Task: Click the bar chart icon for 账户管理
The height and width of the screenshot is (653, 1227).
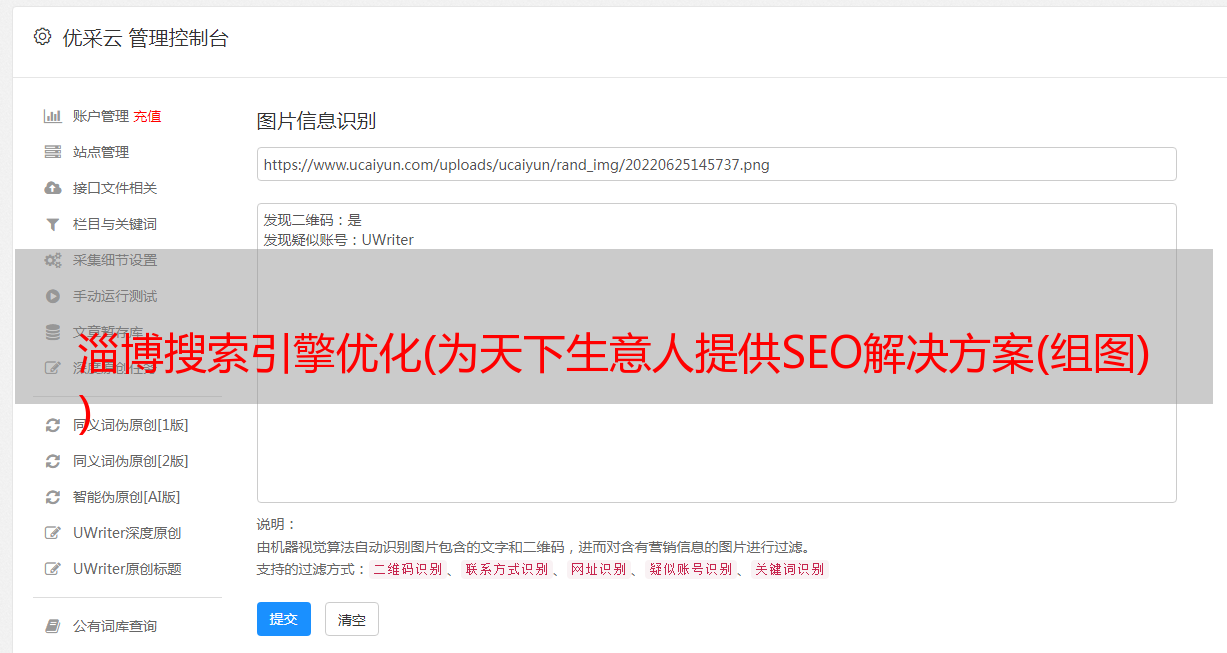Action: pyautogui.click(x=53, y=116)
